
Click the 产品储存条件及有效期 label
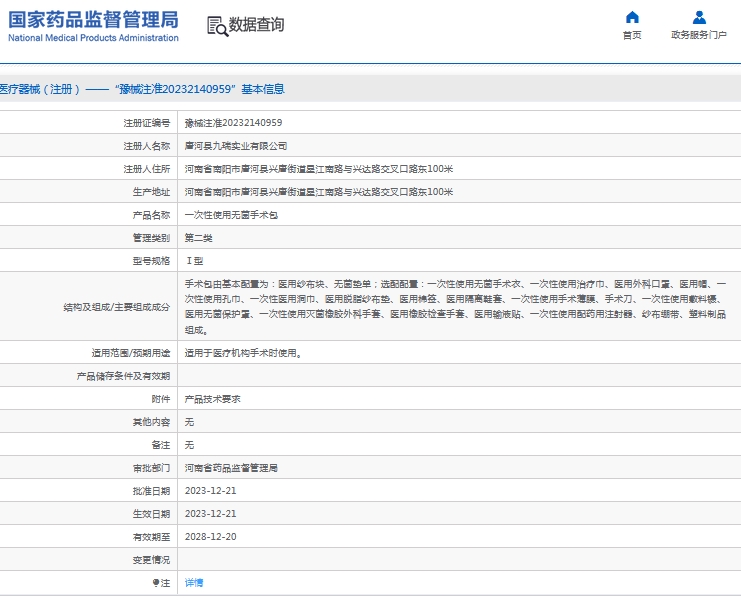click(x=123, y=376)
